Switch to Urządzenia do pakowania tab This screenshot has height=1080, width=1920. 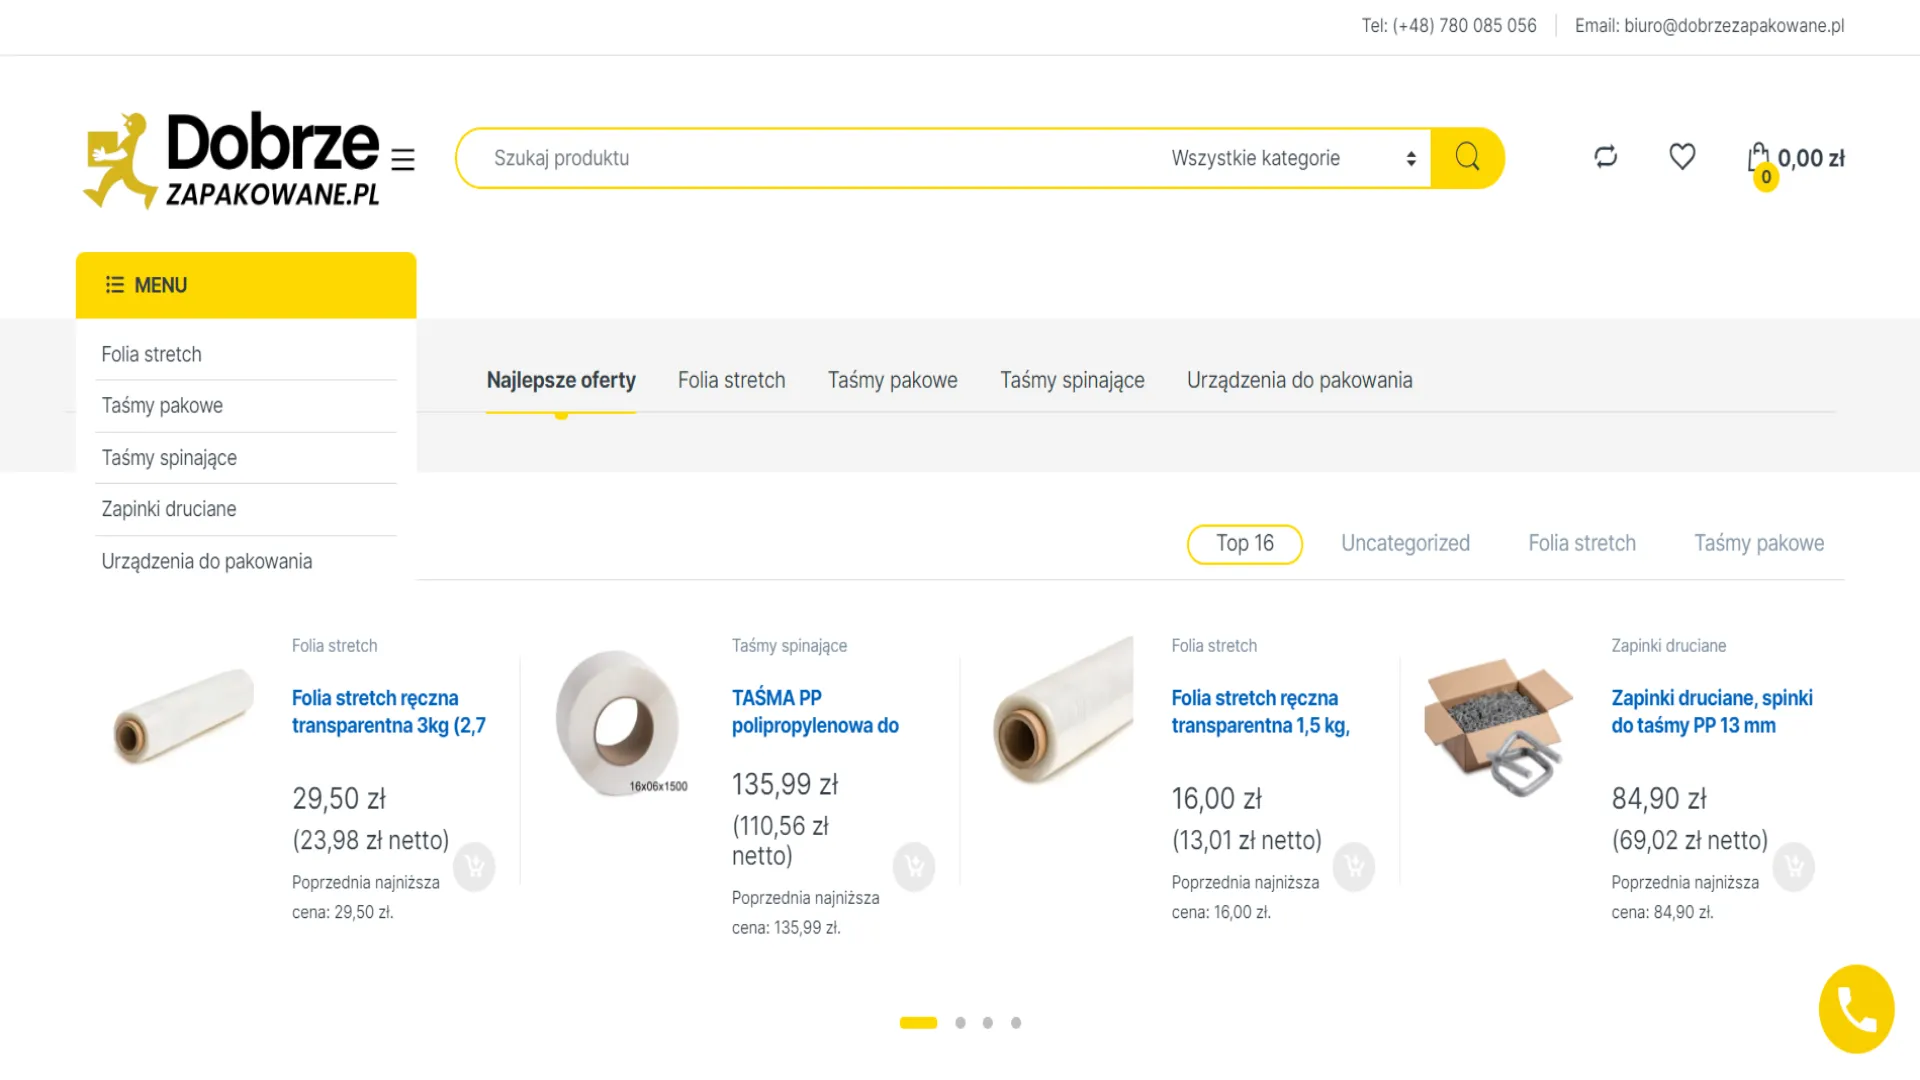[x=1299, y=380]
